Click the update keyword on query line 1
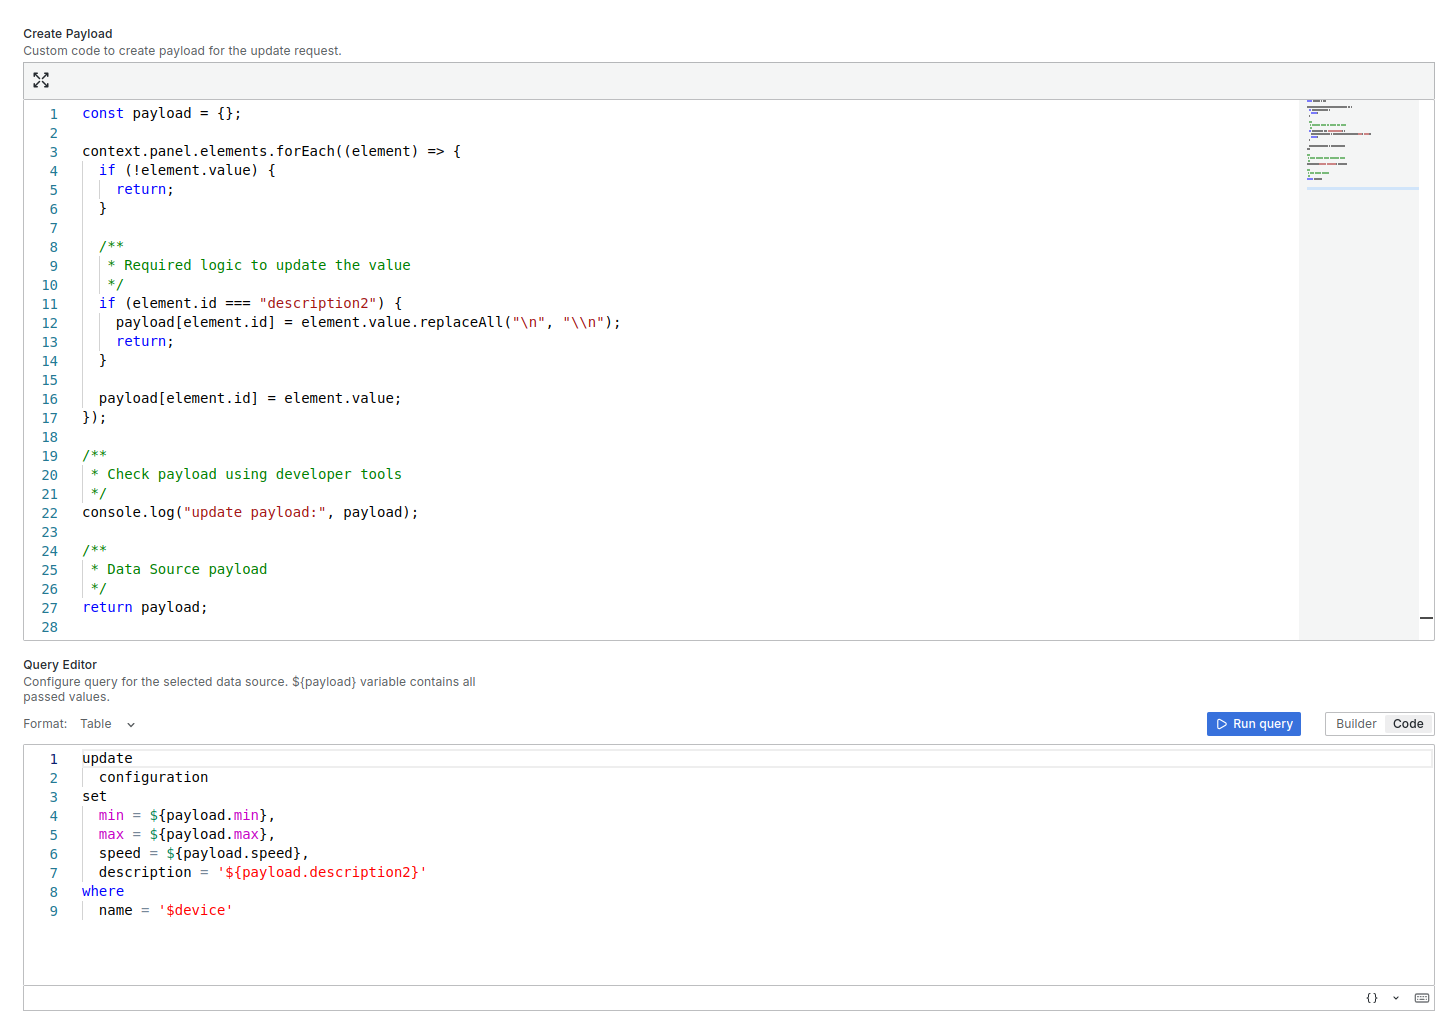Screen dimensions: 1451x1031 click(x=107, y=757)
